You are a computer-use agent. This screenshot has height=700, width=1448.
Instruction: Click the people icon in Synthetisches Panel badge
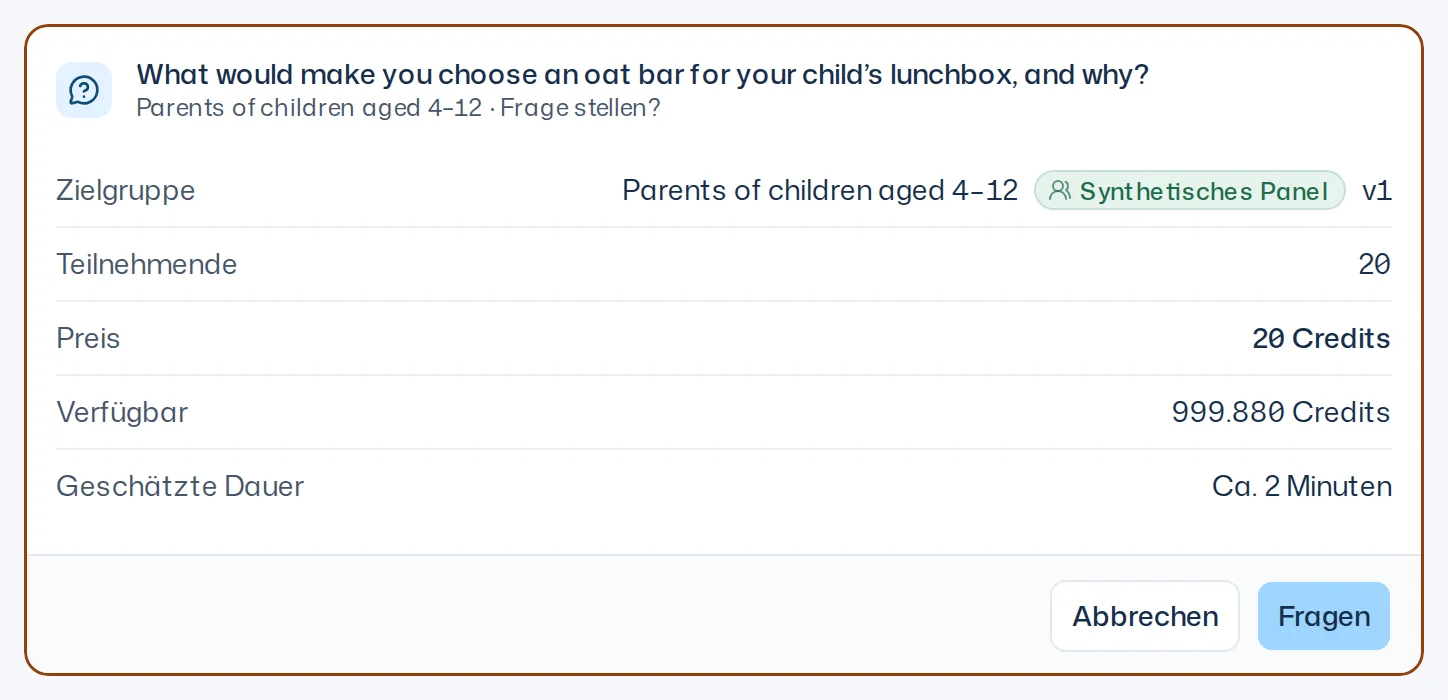click(1060, 190)
